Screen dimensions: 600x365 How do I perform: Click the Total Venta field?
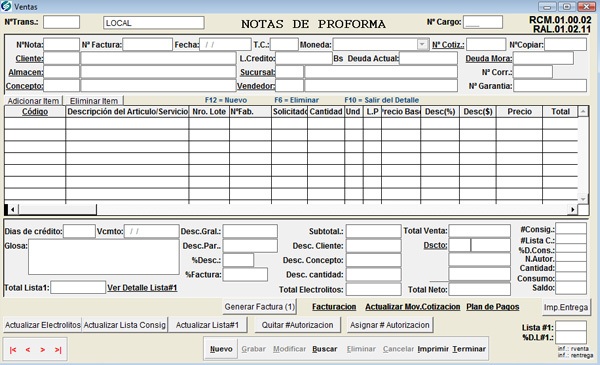click(479, 231)
